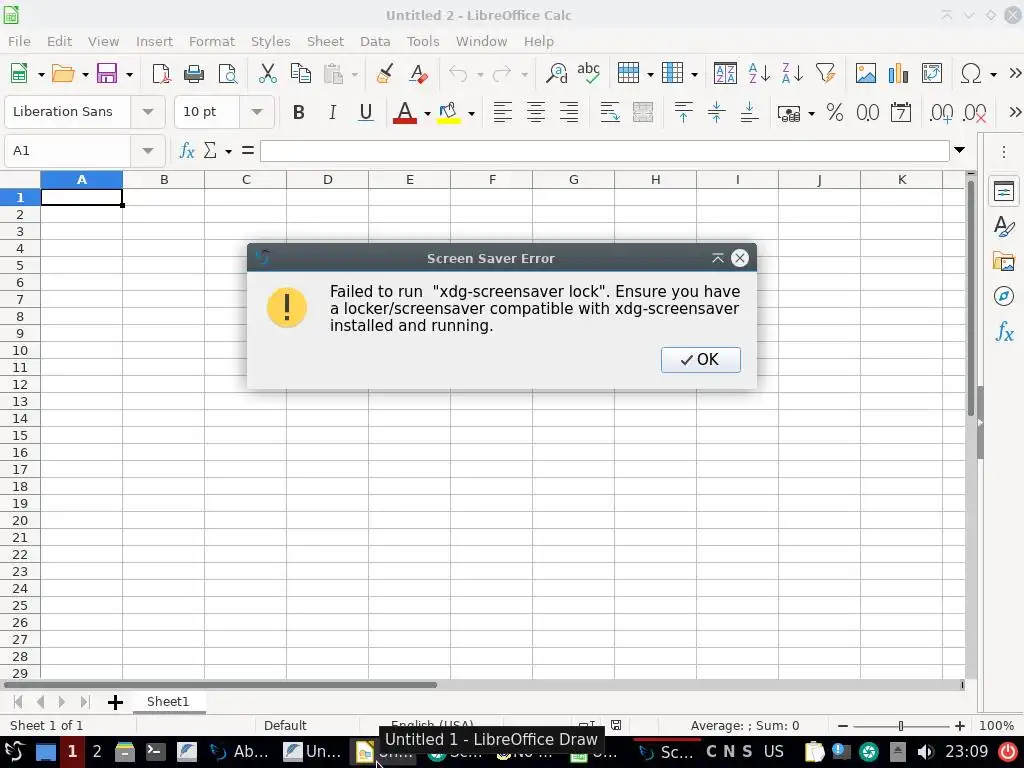This screenshot has height=768, width=1024.
Task: Apply red Font Color swatch
Action: point(405,112)
